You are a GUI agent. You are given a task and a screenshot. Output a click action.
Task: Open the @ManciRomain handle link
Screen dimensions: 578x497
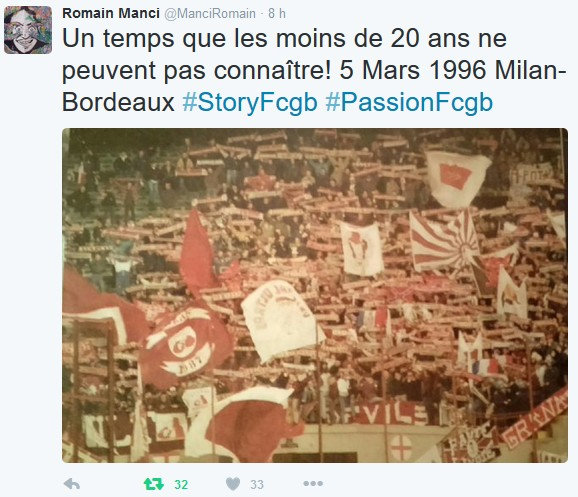coord(209,14)
